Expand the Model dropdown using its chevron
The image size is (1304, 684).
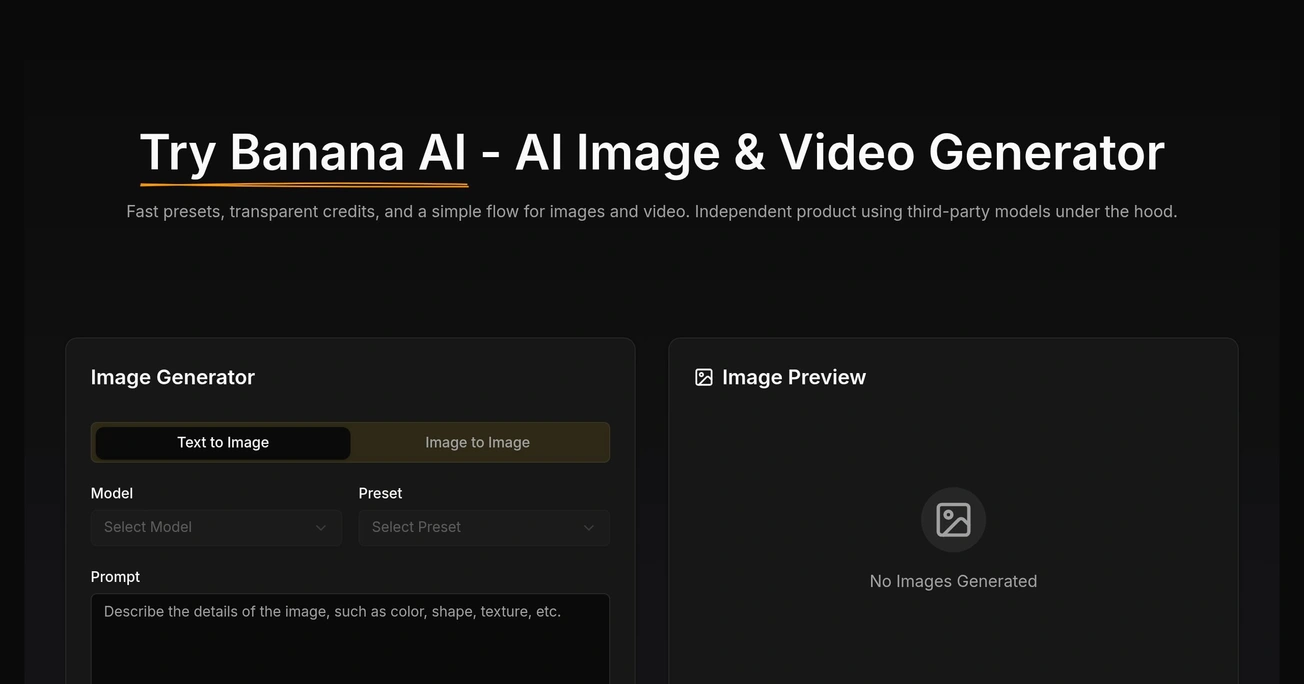point(321,527)
